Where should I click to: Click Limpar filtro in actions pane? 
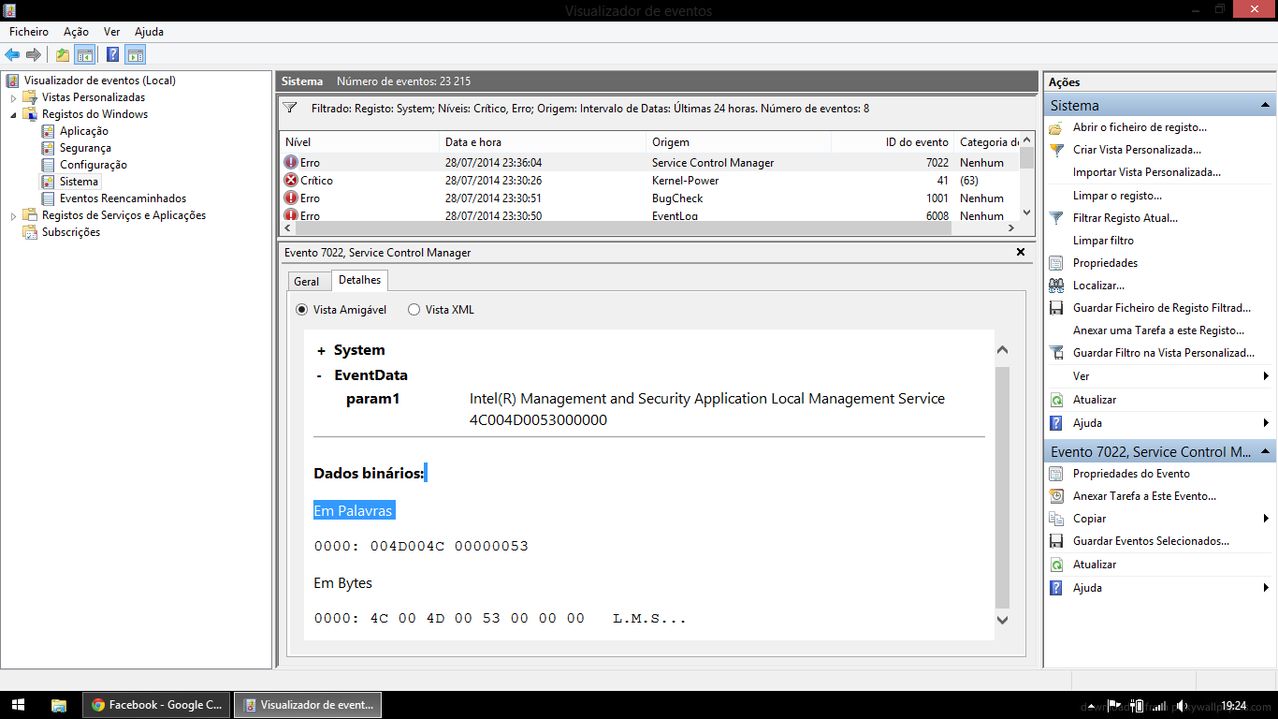click(x=1103, y=240)
